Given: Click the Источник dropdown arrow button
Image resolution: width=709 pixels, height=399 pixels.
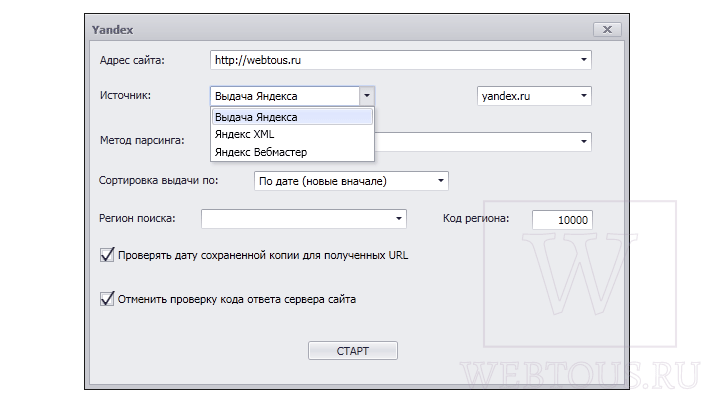Looking at the screenshot, I should pyautogui.click(x=367, y=96).
